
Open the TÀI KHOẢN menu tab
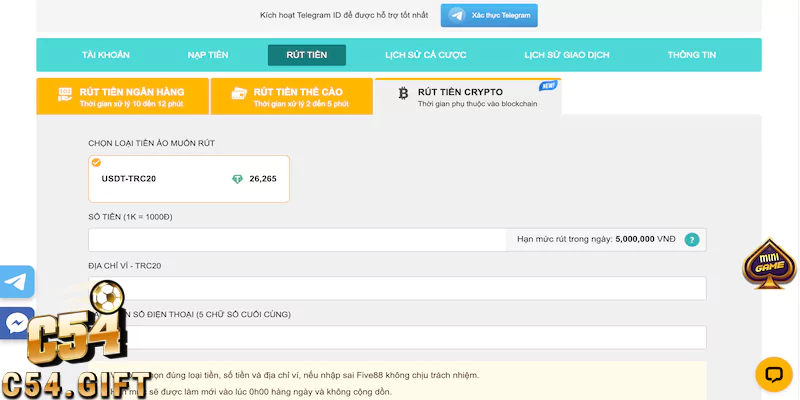[106, 55]
